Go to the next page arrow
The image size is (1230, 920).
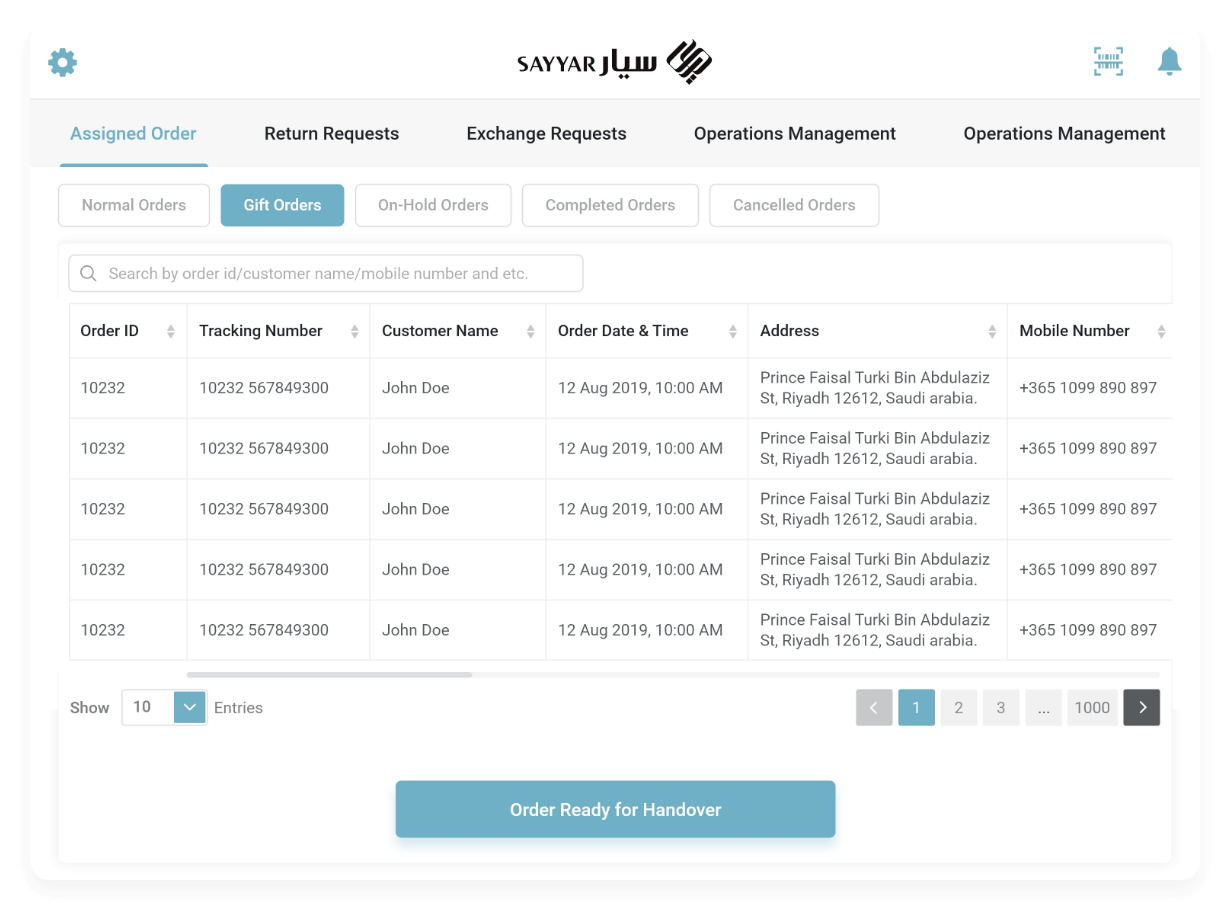pyautogui.click(x=1142, y=707)
